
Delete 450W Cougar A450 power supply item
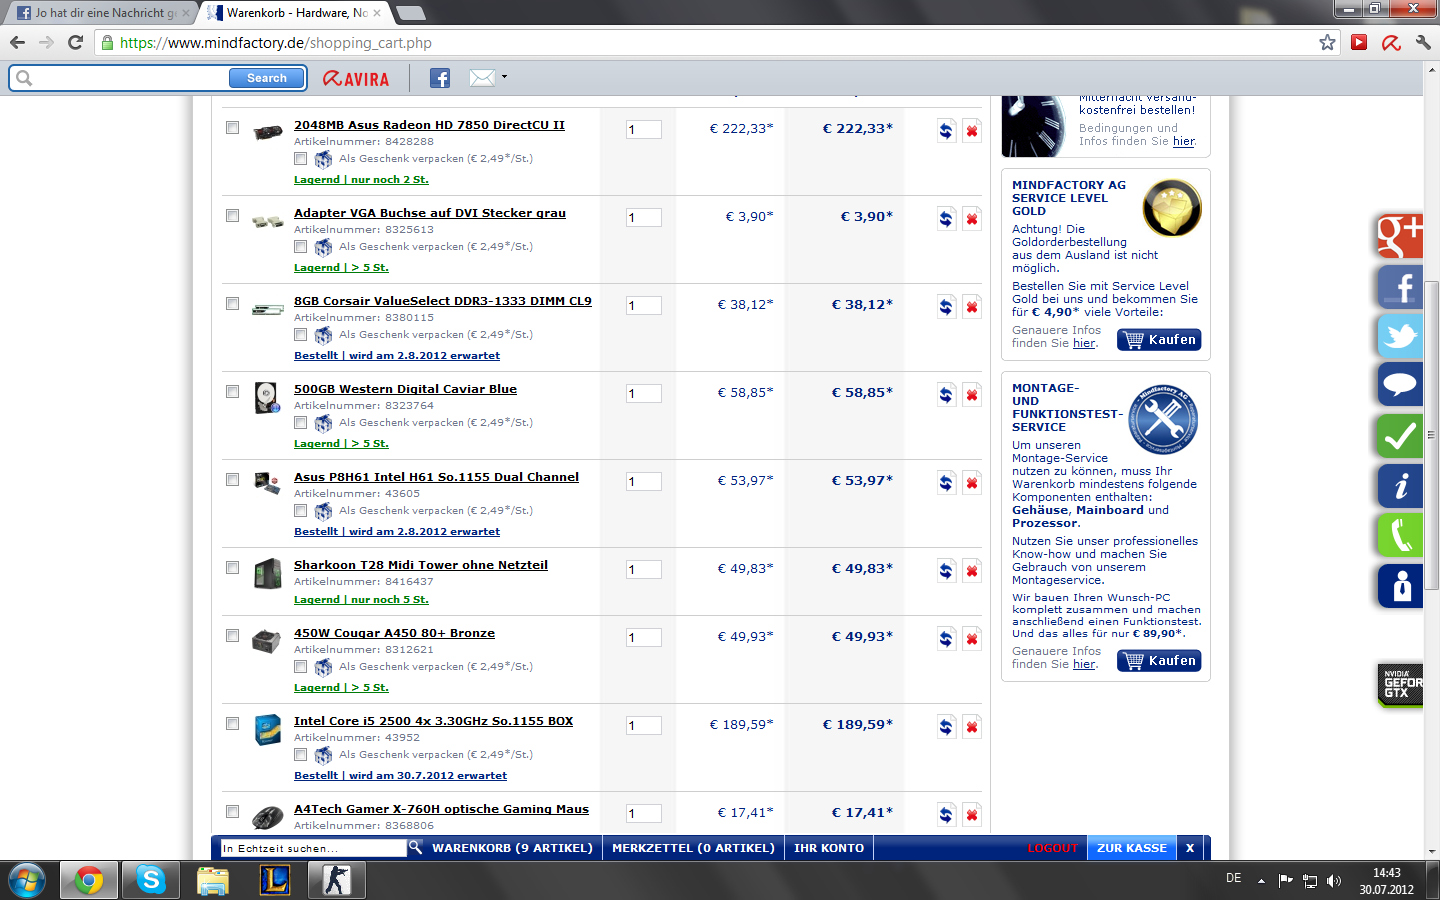(972, 639)
